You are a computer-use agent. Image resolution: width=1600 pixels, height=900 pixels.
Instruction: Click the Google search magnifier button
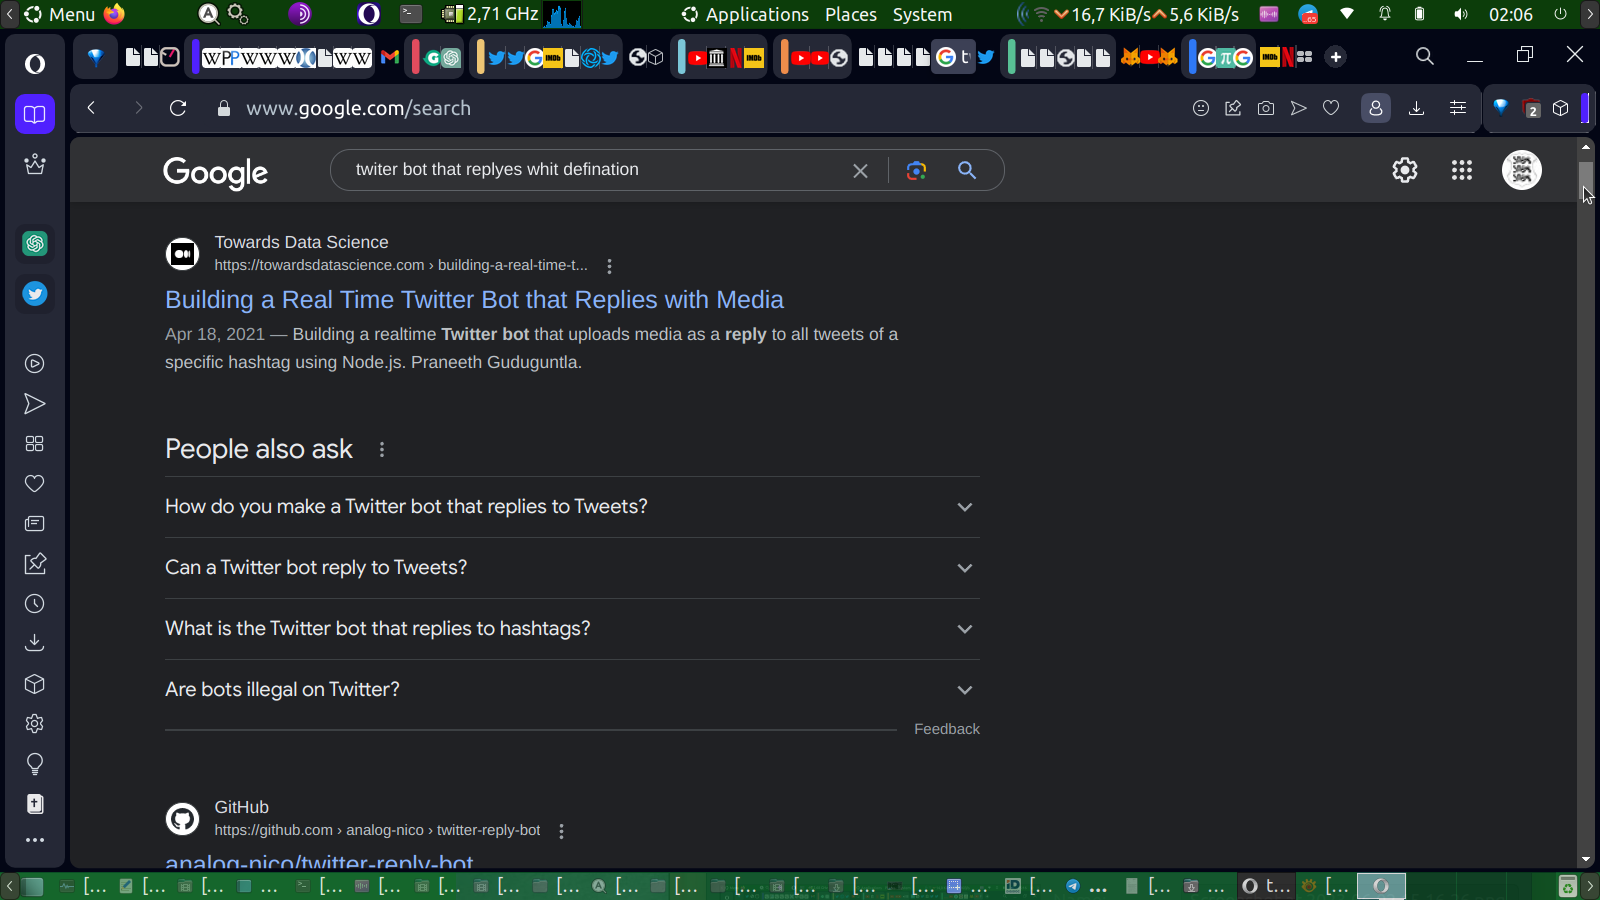(x=967, y=170)
